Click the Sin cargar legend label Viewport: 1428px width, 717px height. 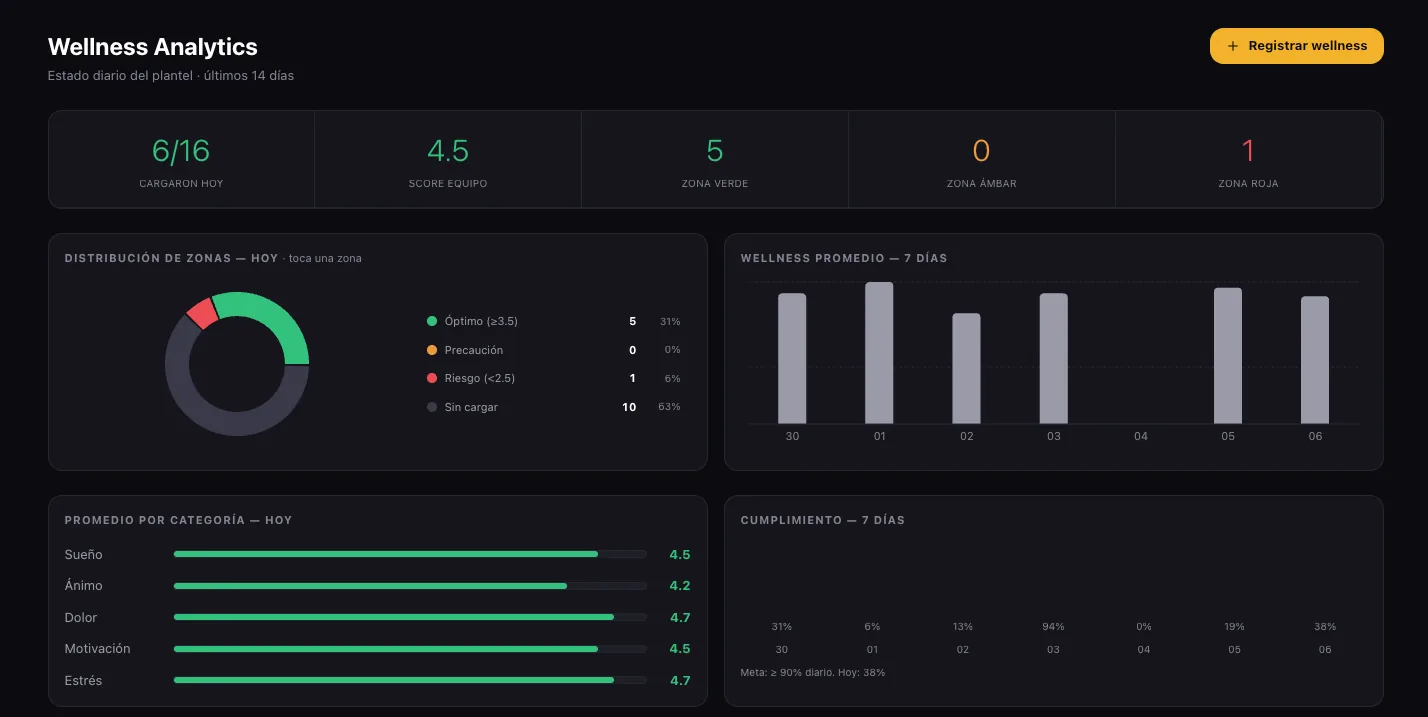tap(471, 407)
